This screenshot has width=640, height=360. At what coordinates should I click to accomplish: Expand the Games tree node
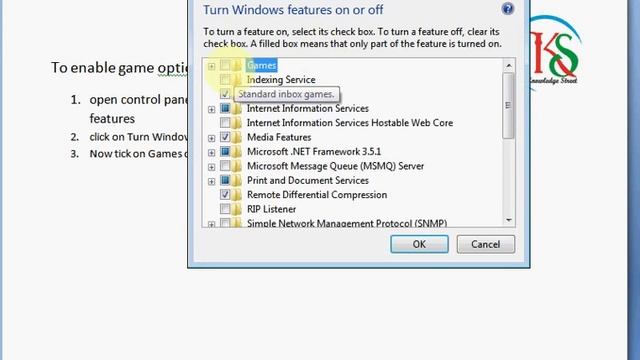coord(211,66)
